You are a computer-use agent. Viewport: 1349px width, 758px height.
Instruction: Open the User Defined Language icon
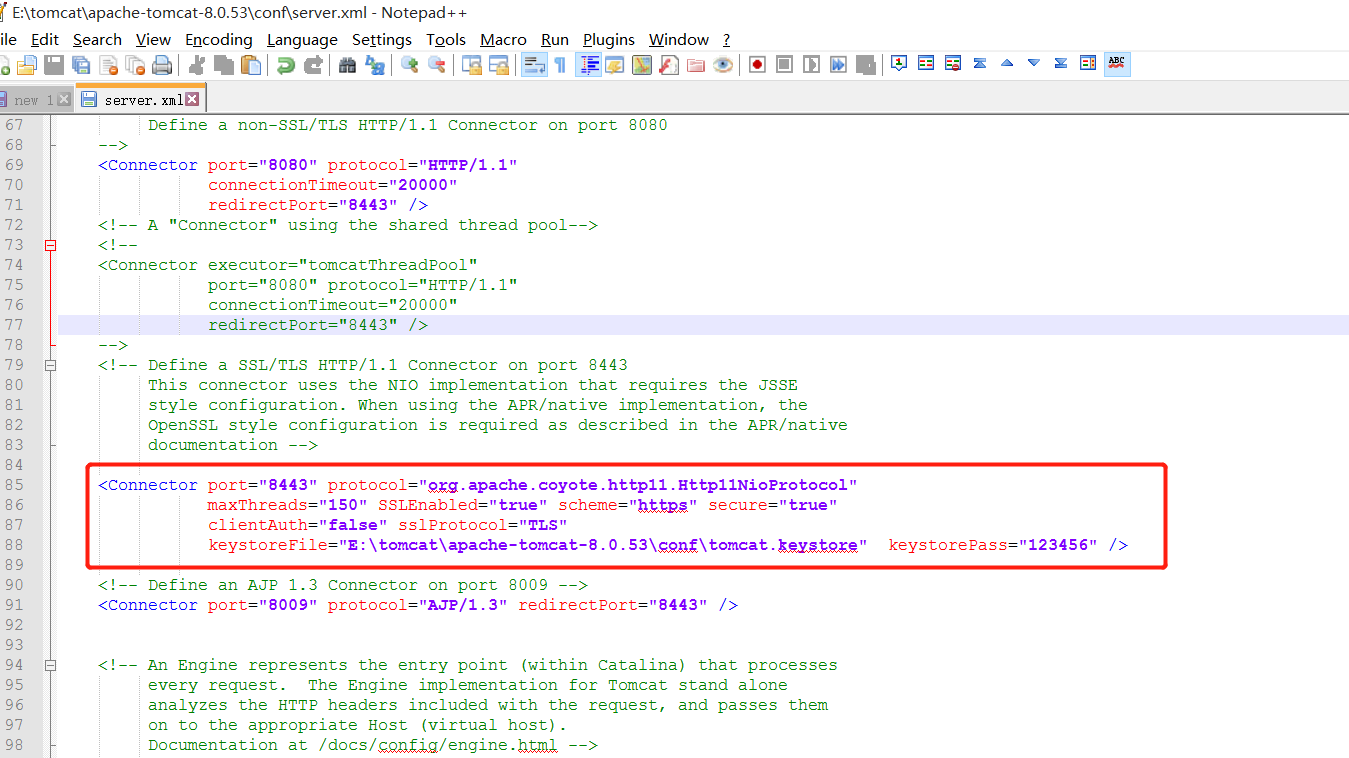615,65
